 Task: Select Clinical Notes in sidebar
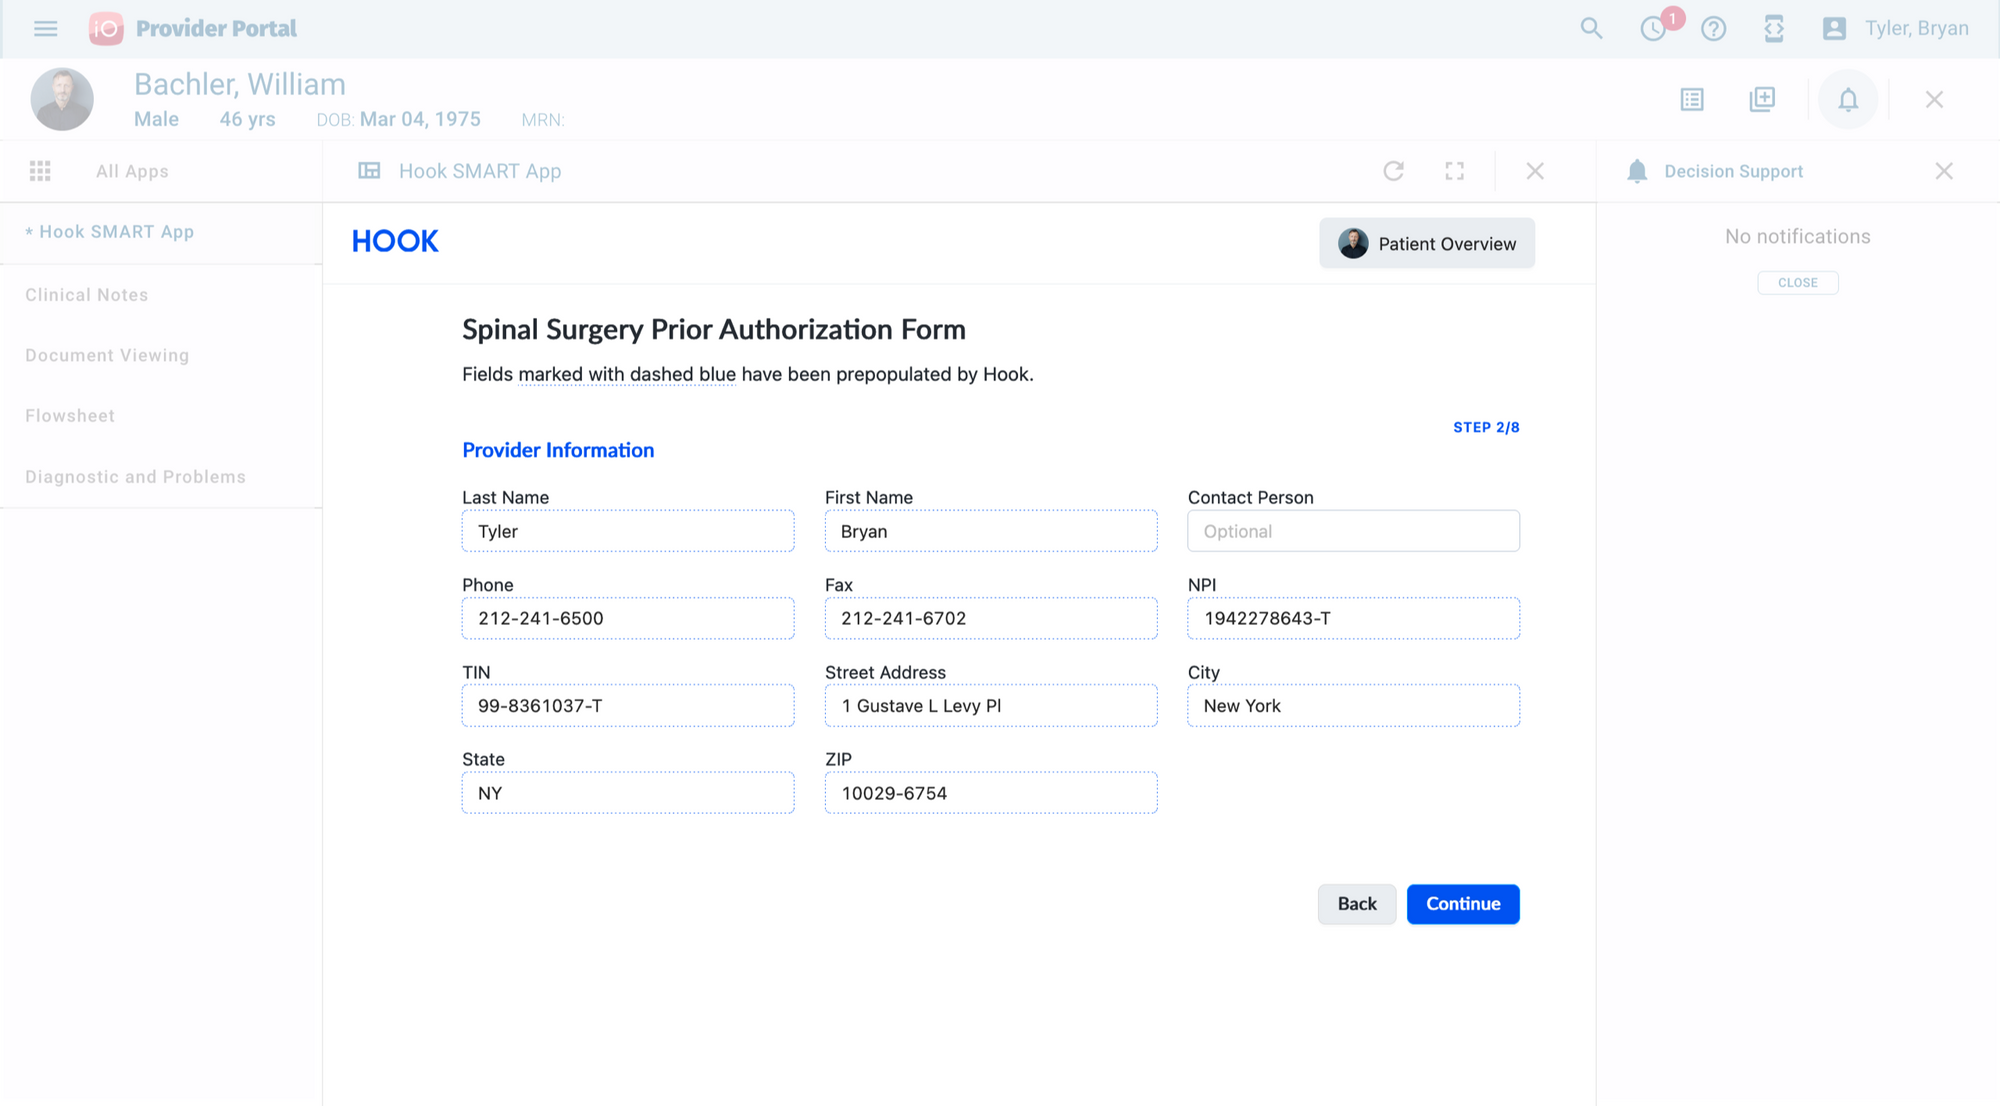(x=87, y=295)
